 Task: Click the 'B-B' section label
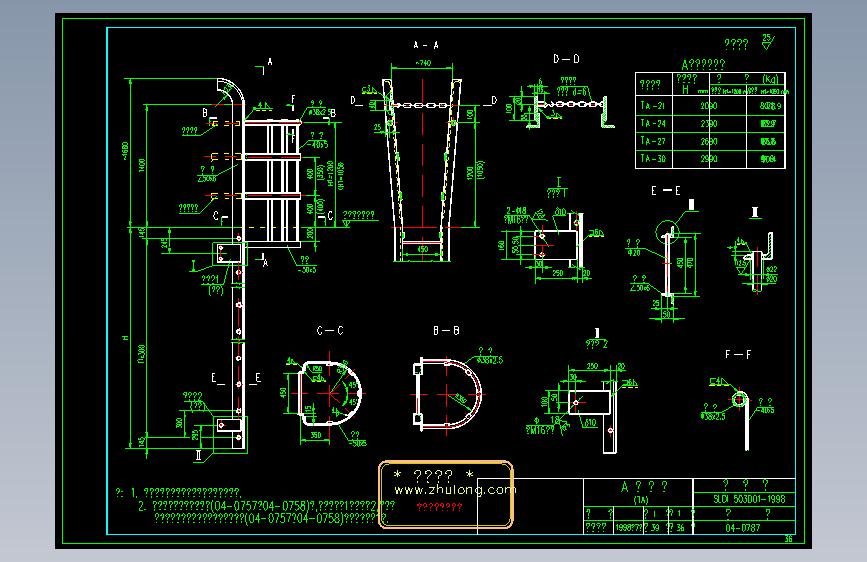pyautogui.click(x=446, y=331)
